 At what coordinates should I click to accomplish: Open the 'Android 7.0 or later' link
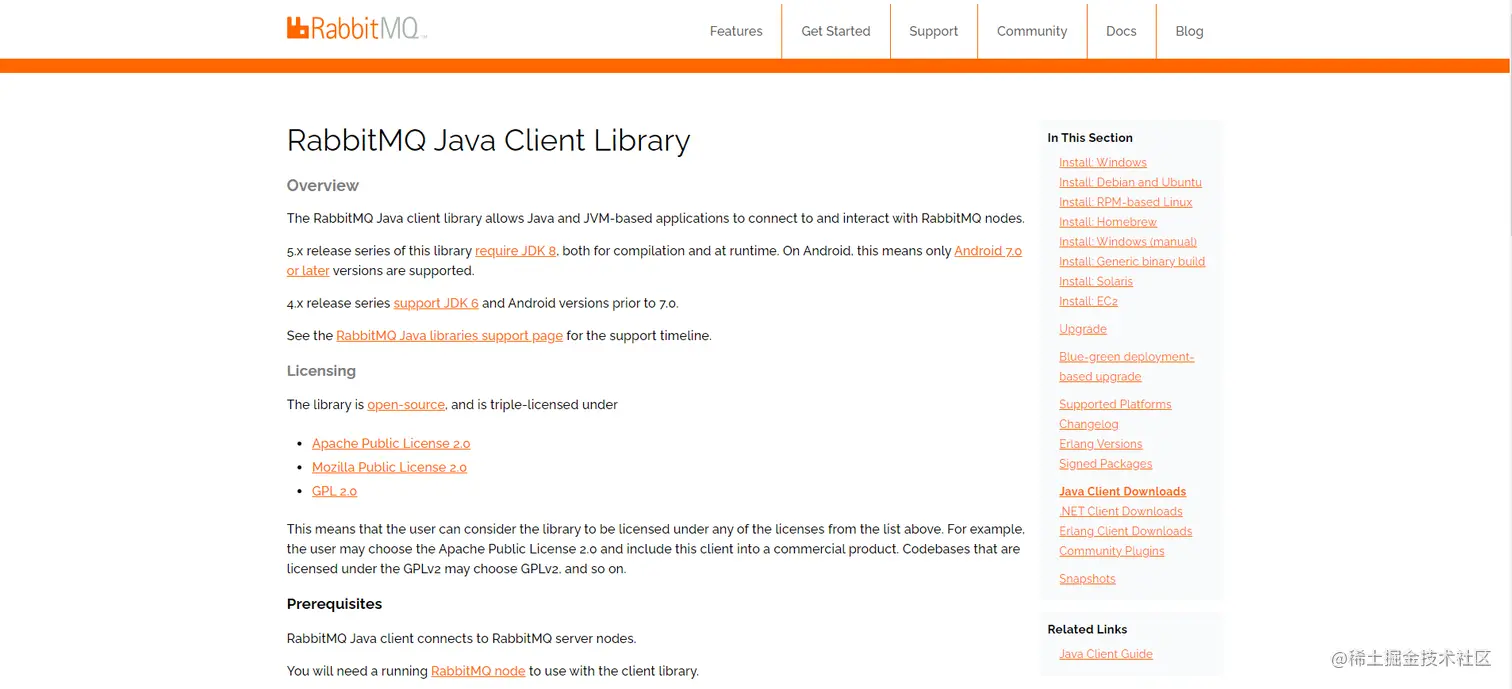987,251
